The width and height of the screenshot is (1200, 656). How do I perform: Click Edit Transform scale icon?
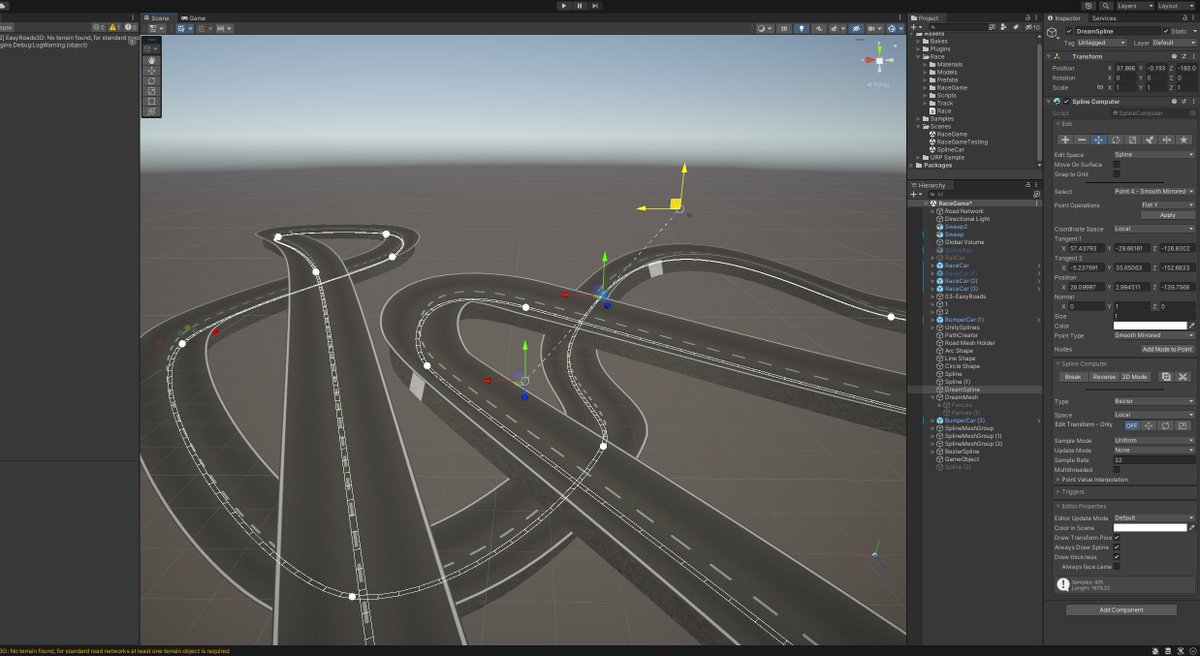[1183, 425]
